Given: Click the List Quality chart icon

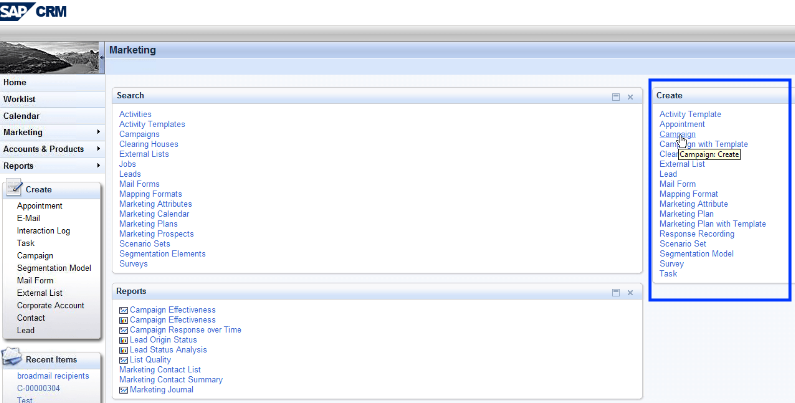Looking at the screenshot, I should coord(123,360).
